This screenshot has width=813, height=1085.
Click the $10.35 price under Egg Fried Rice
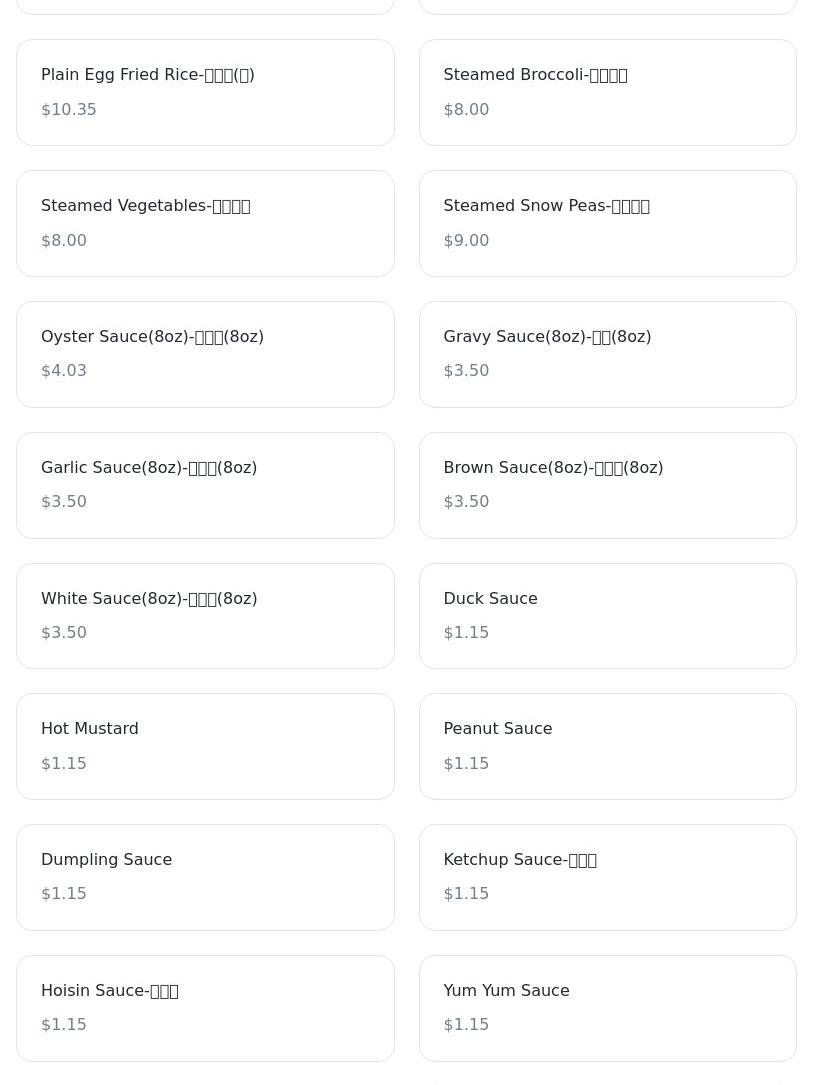69,110
